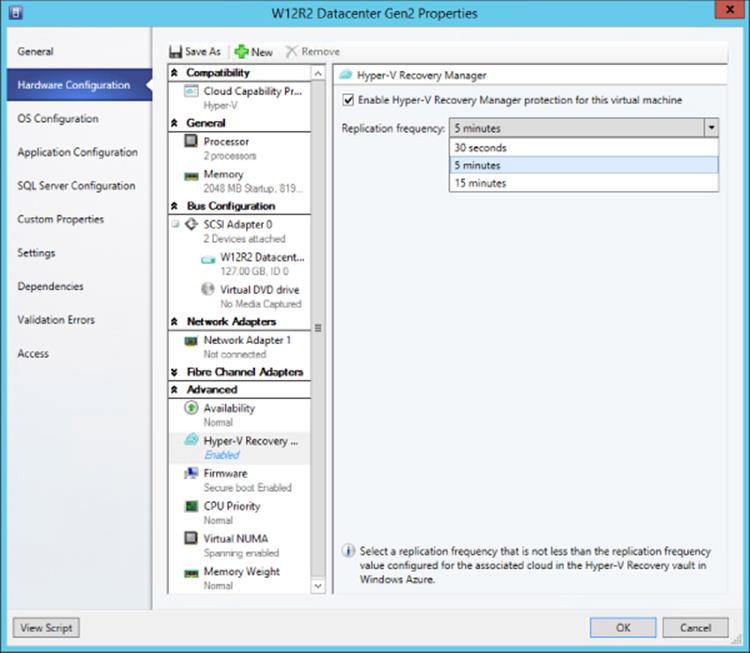Click the blue 'Enabled' status text

tap(222, 454)
